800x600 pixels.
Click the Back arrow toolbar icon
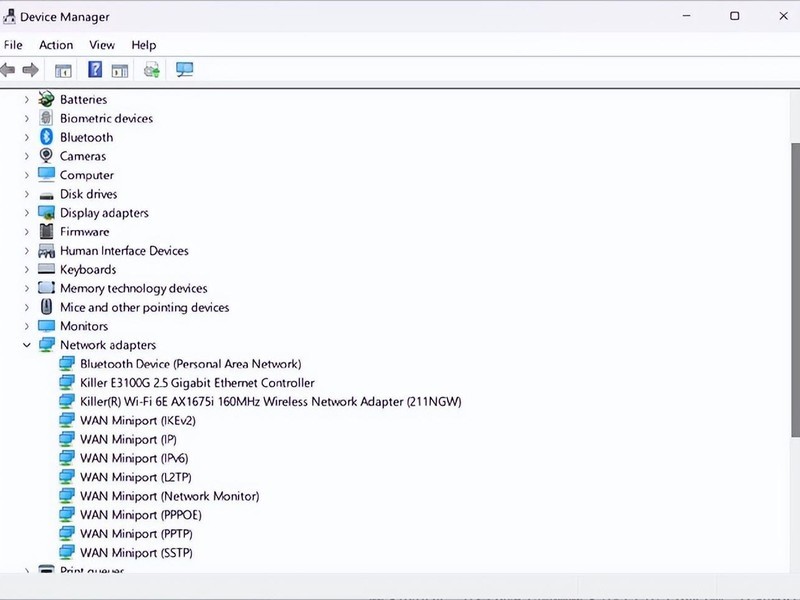click(8, 69)
